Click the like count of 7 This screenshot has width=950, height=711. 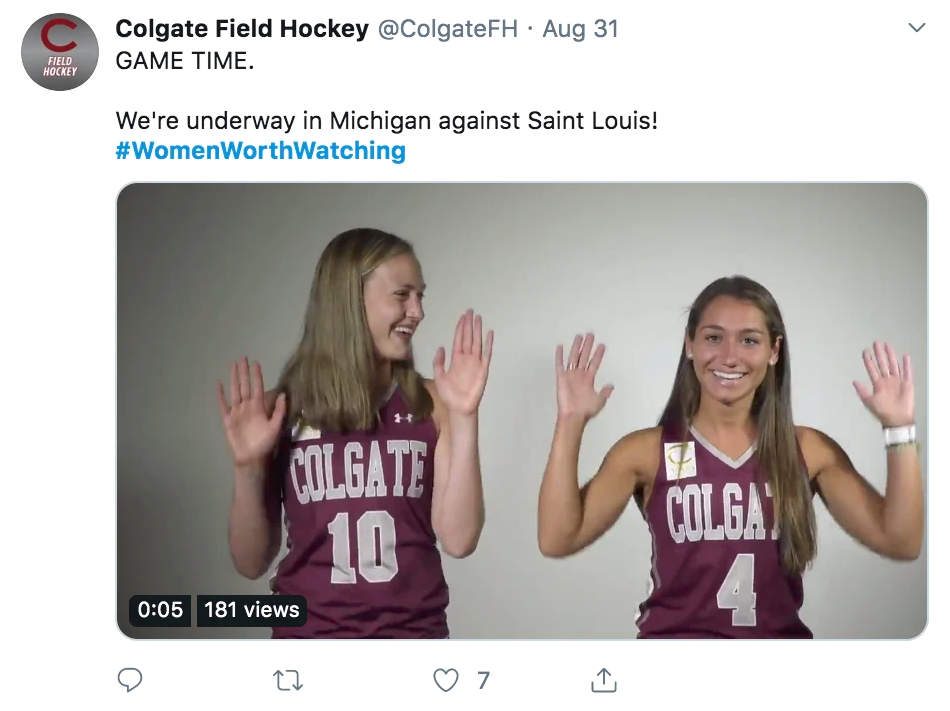coord(484,681)
